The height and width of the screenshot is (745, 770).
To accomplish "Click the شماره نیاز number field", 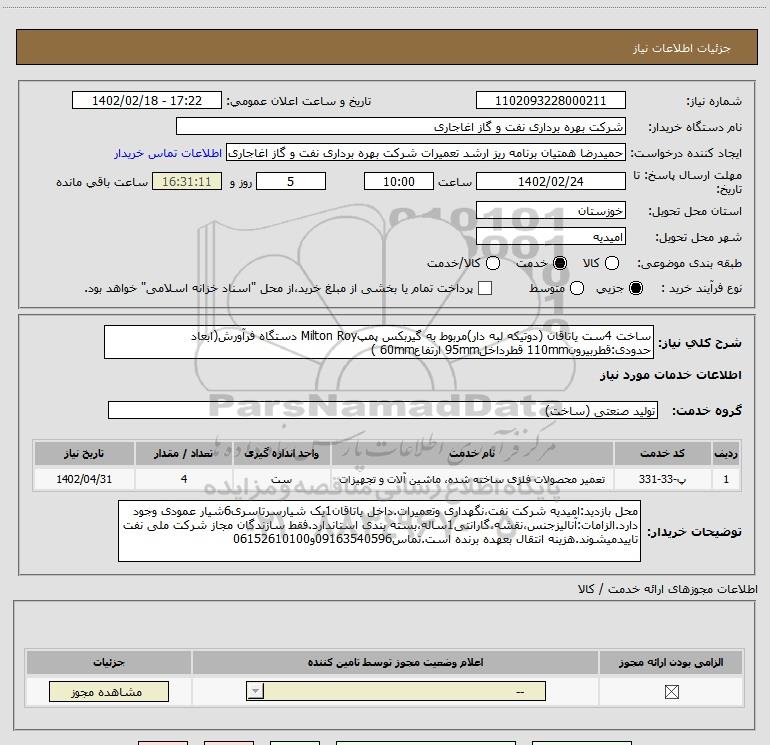I will (550, 101).
